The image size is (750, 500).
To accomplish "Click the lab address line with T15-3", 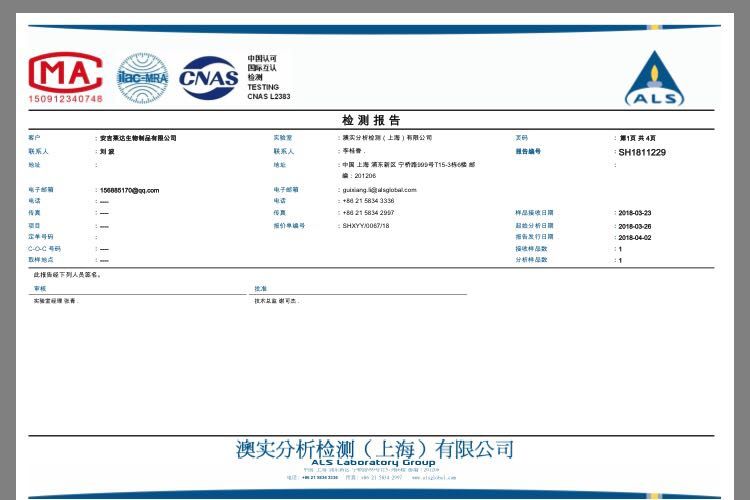I will pos(409,165).
